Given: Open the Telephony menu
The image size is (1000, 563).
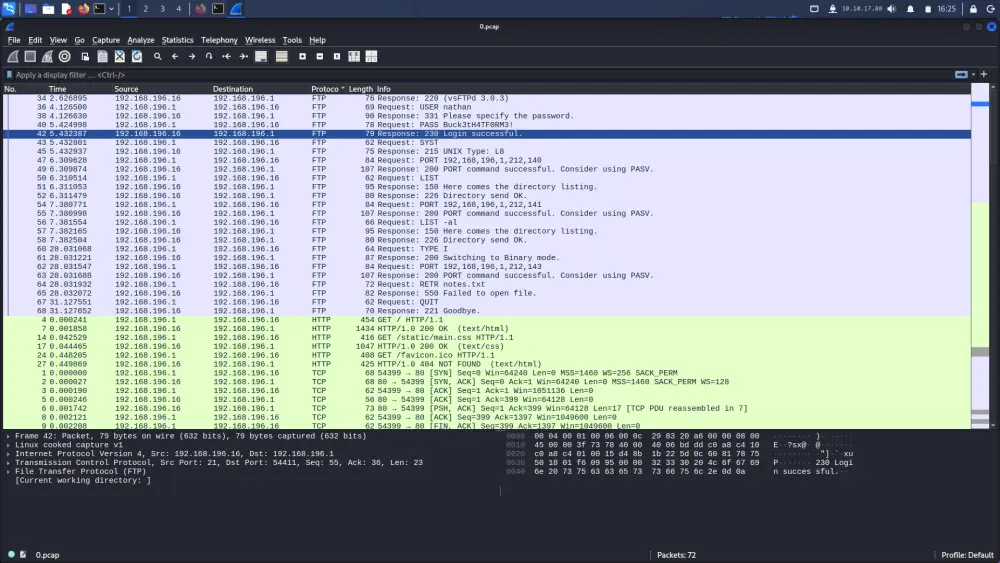Looking at the screenshot, I should tap(219, 40).
